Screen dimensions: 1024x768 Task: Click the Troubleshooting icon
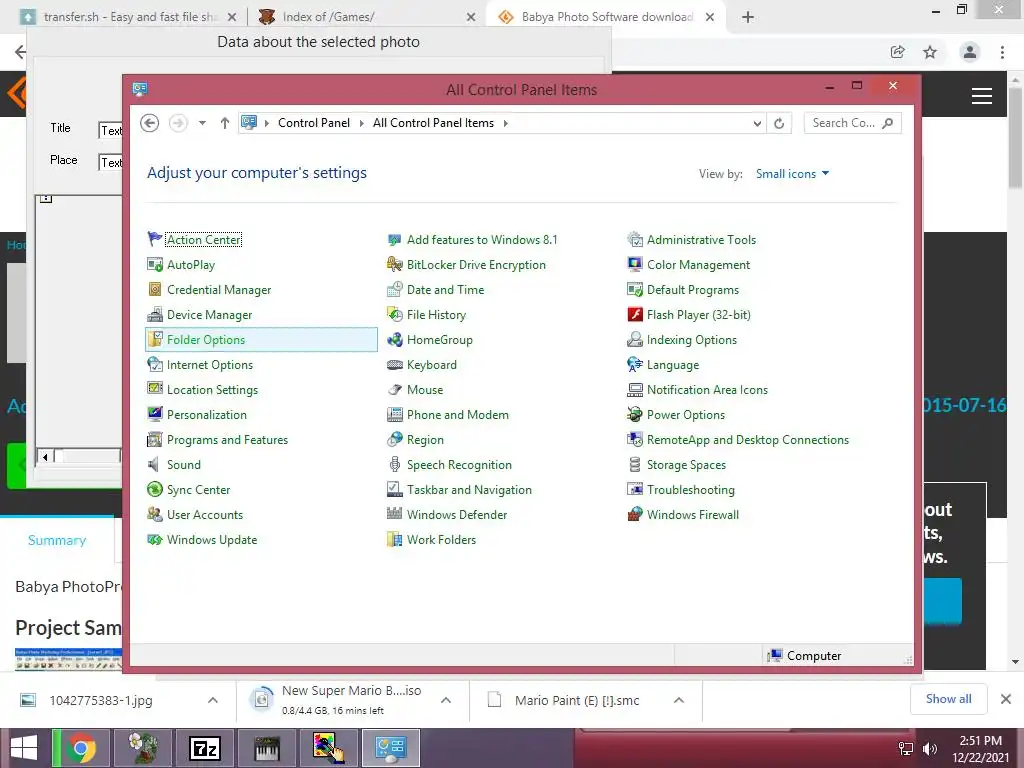pyautogui.click(x=635, y=489)
